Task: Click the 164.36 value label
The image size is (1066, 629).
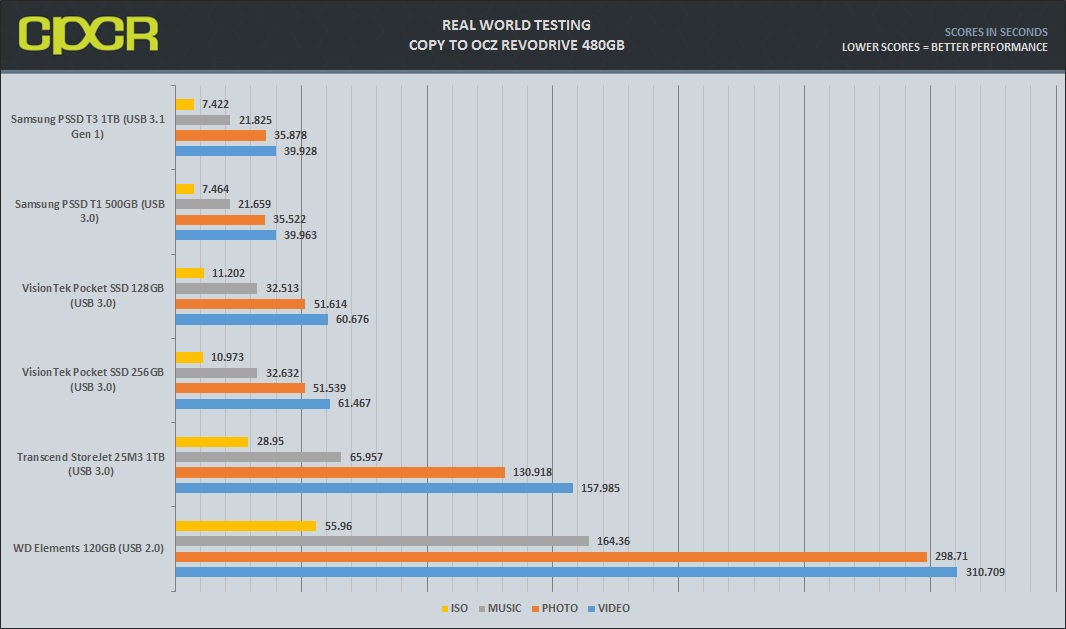Action: [613, 541]
